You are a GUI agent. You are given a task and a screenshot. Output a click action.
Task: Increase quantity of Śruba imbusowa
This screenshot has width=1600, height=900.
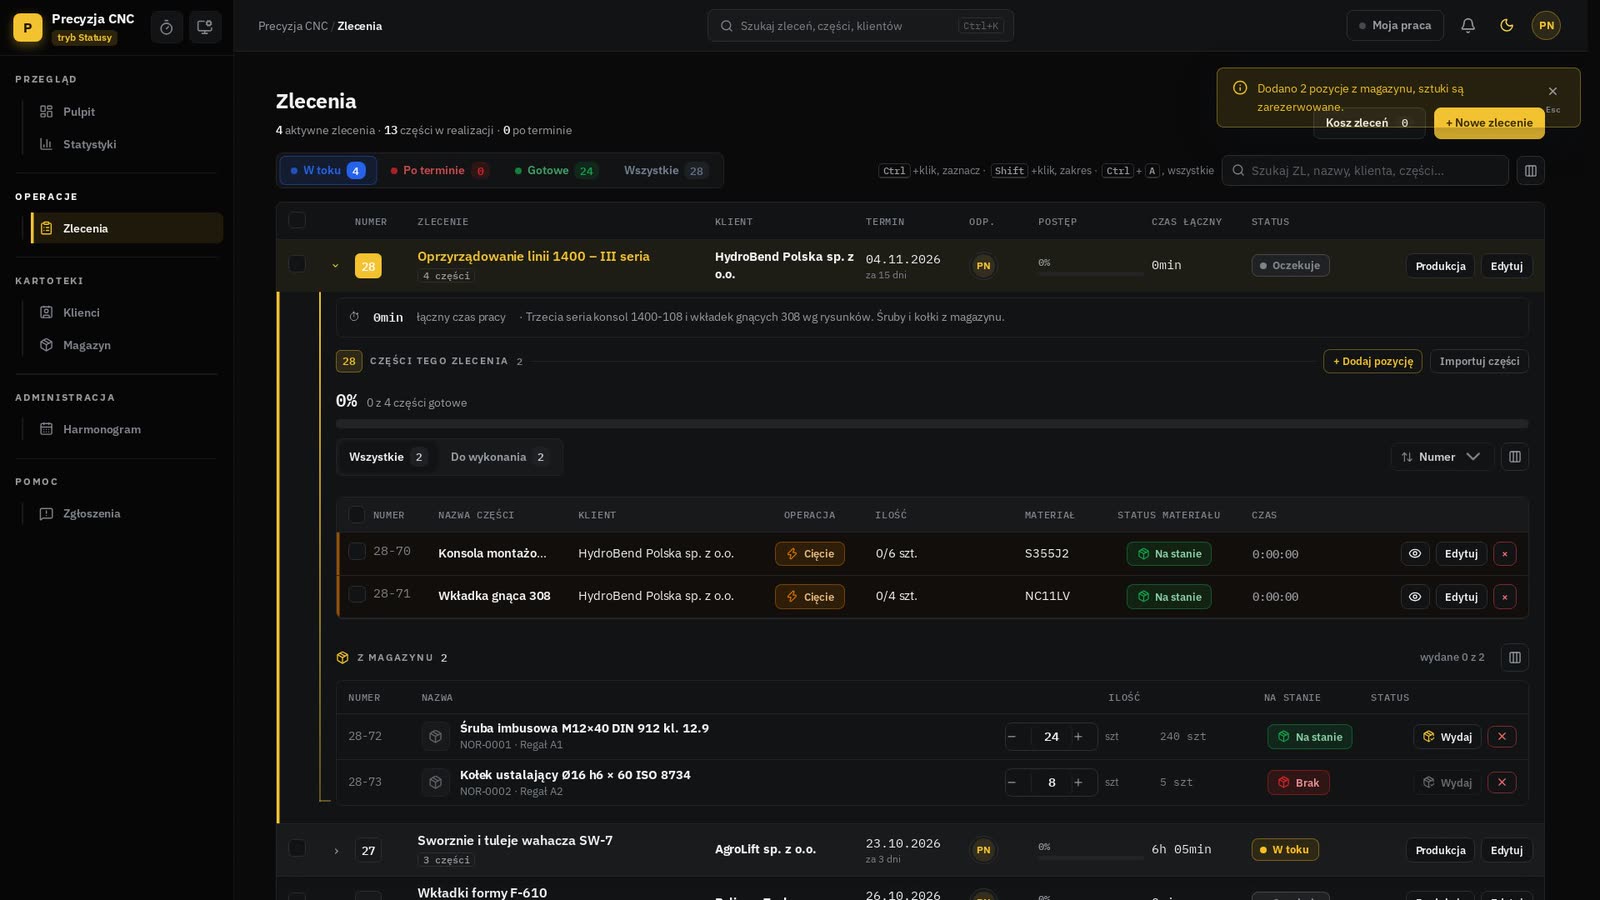click(x=1078, y=737)
